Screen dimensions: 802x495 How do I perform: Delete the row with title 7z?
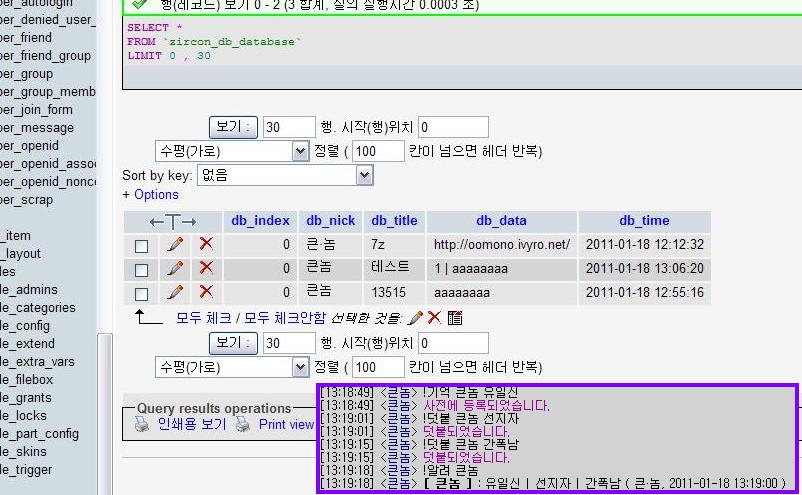(206, 244)
